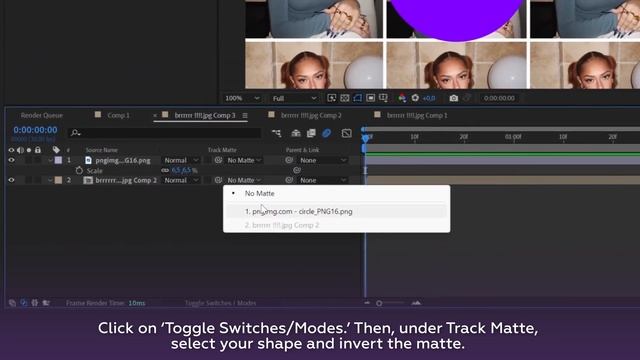Switch to Render Queue tab

coord(42,116)
